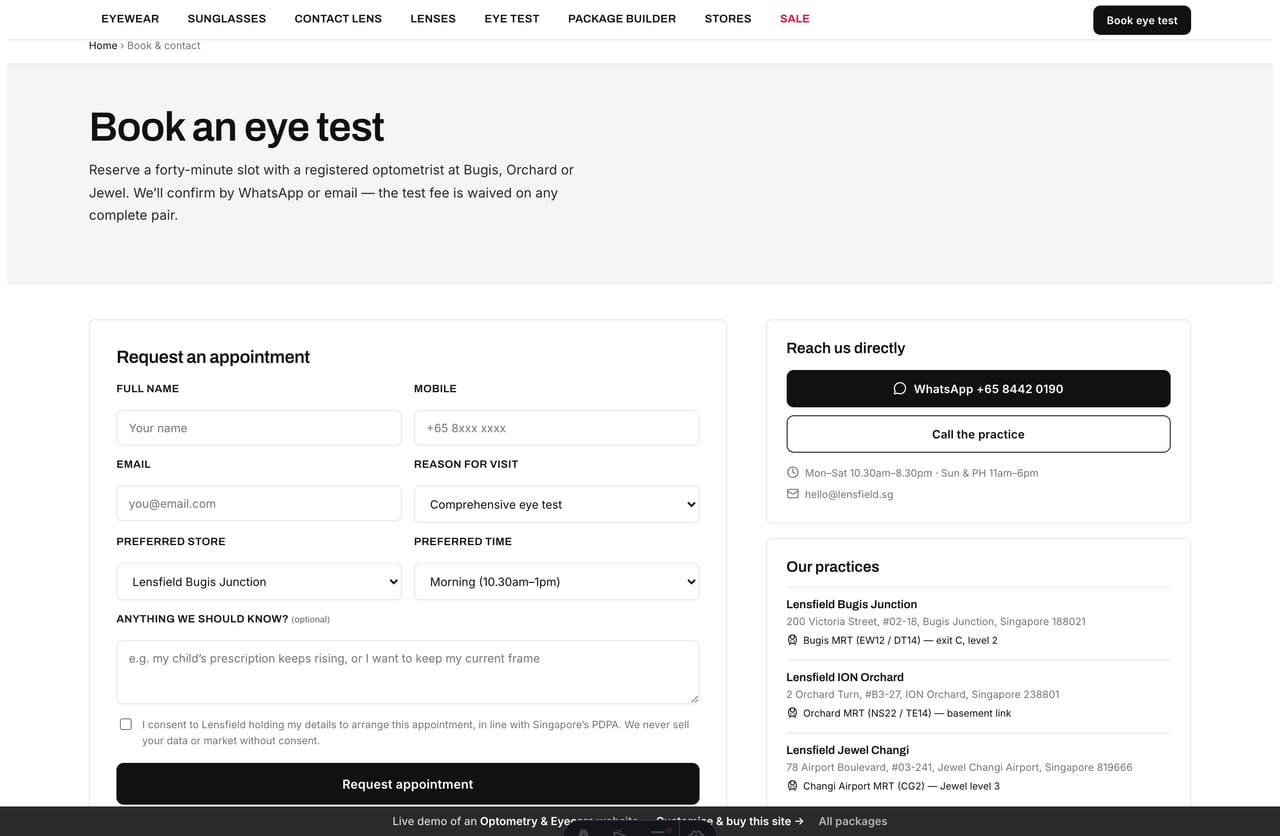Click the 78 Airport Boulevard address line
Screen dimensions: 1280x836
960,767
